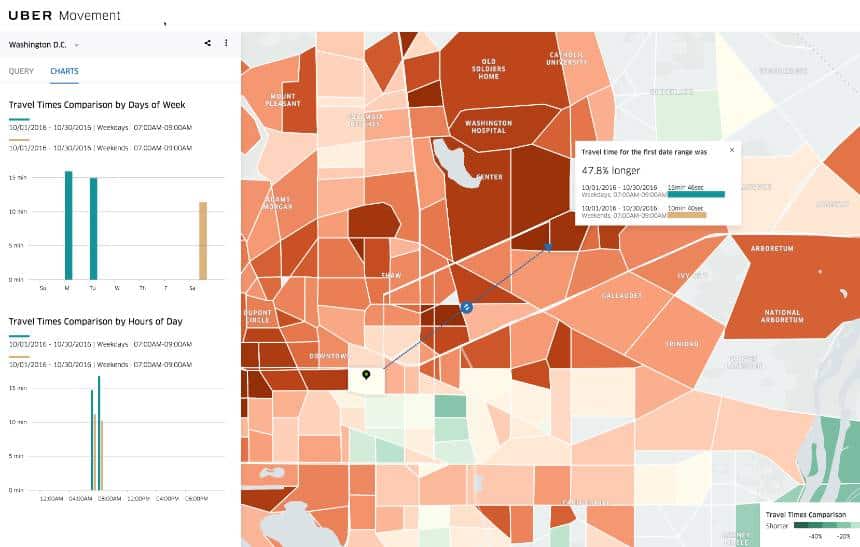Image resolution: width=860 pixels, height=547 pixels.
Task: Click the Dupont Circle zone label
Action: (x=258, y=317)
